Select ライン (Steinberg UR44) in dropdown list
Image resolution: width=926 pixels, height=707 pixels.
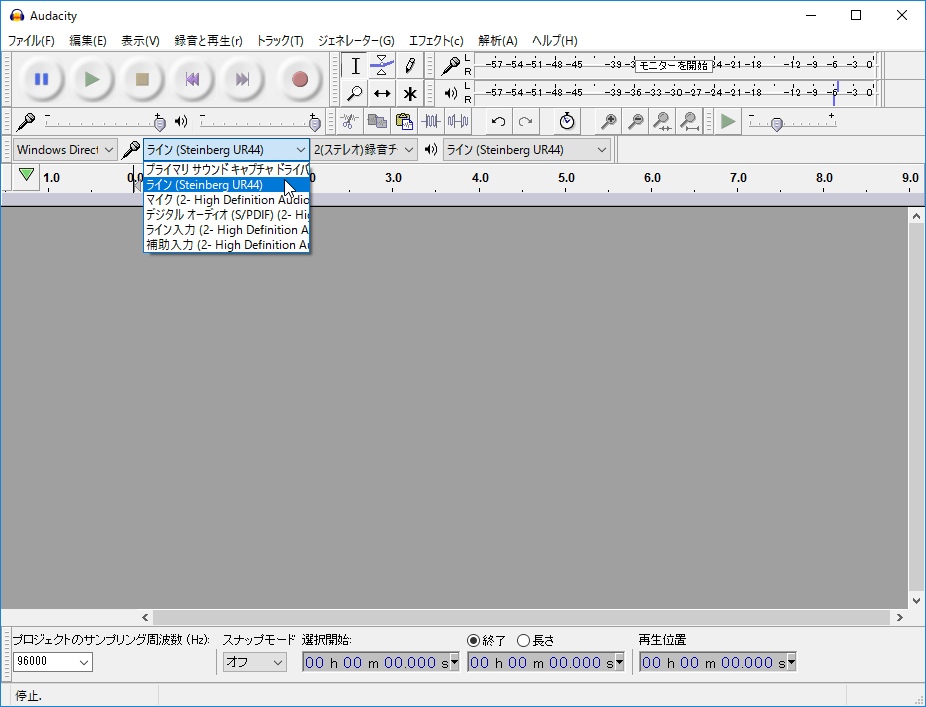[227, 184]
